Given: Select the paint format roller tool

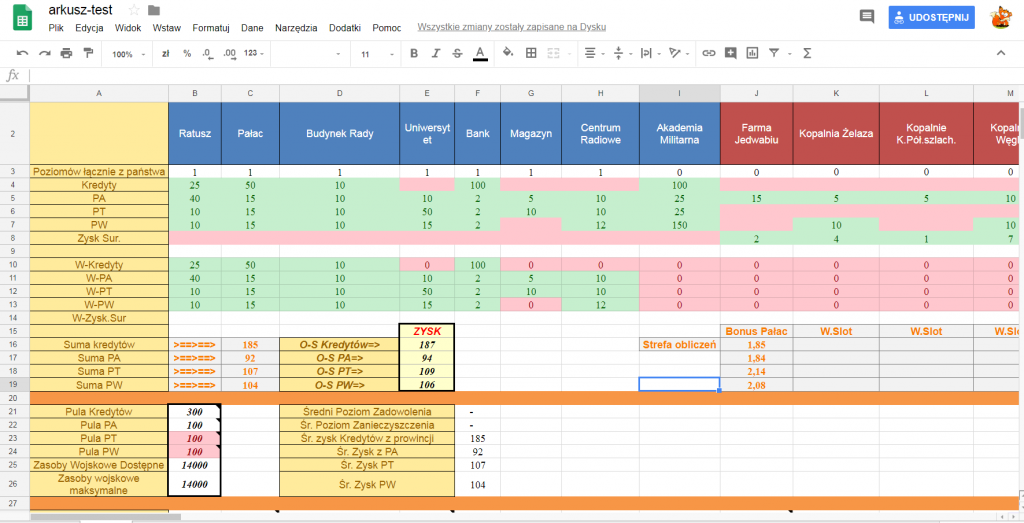Looking at the screenshot, I should (88, 53).
